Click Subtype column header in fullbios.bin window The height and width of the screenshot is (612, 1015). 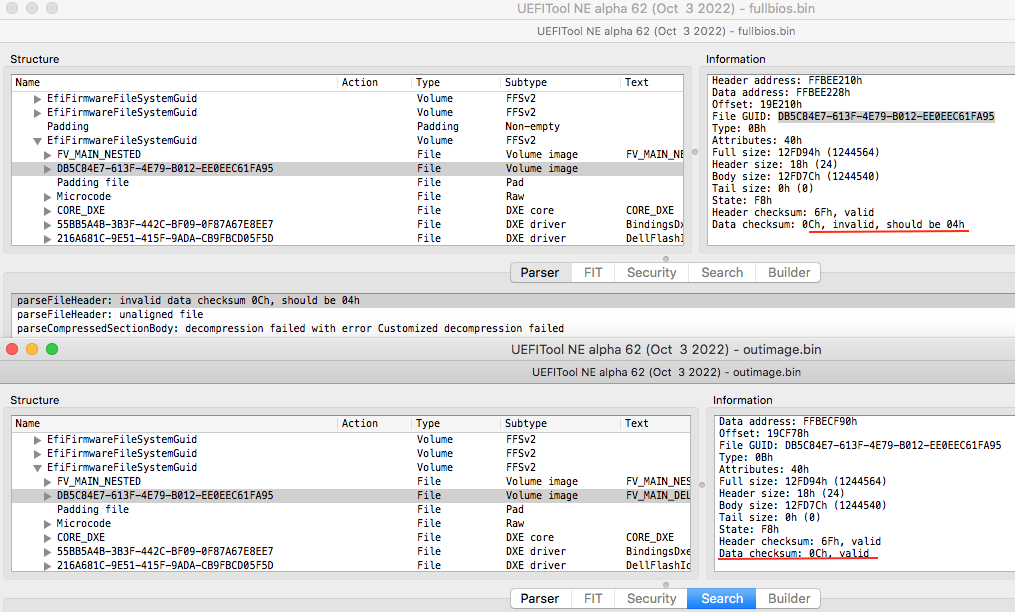click(x=560, y=82)
